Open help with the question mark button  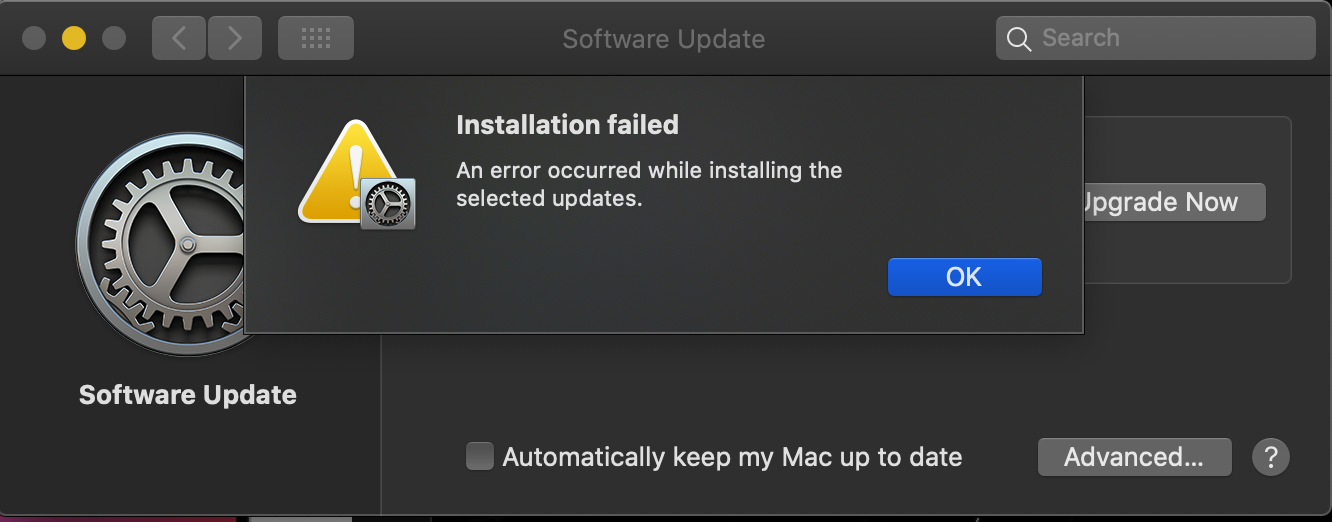[1271, 457]
